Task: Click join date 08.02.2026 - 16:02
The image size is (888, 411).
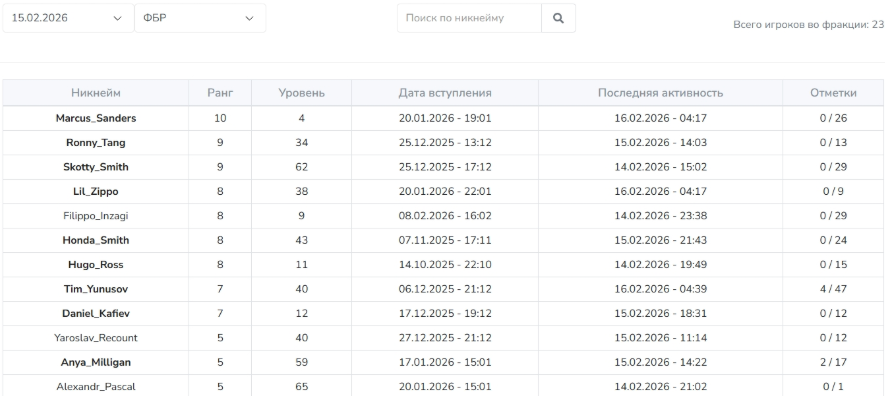Action: (445, 216)
